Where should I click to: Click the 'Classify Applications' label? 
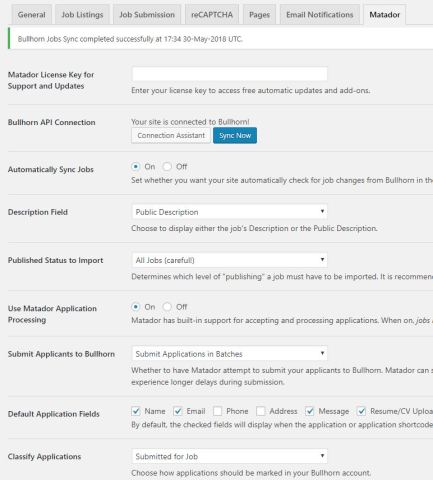point(44,456)
